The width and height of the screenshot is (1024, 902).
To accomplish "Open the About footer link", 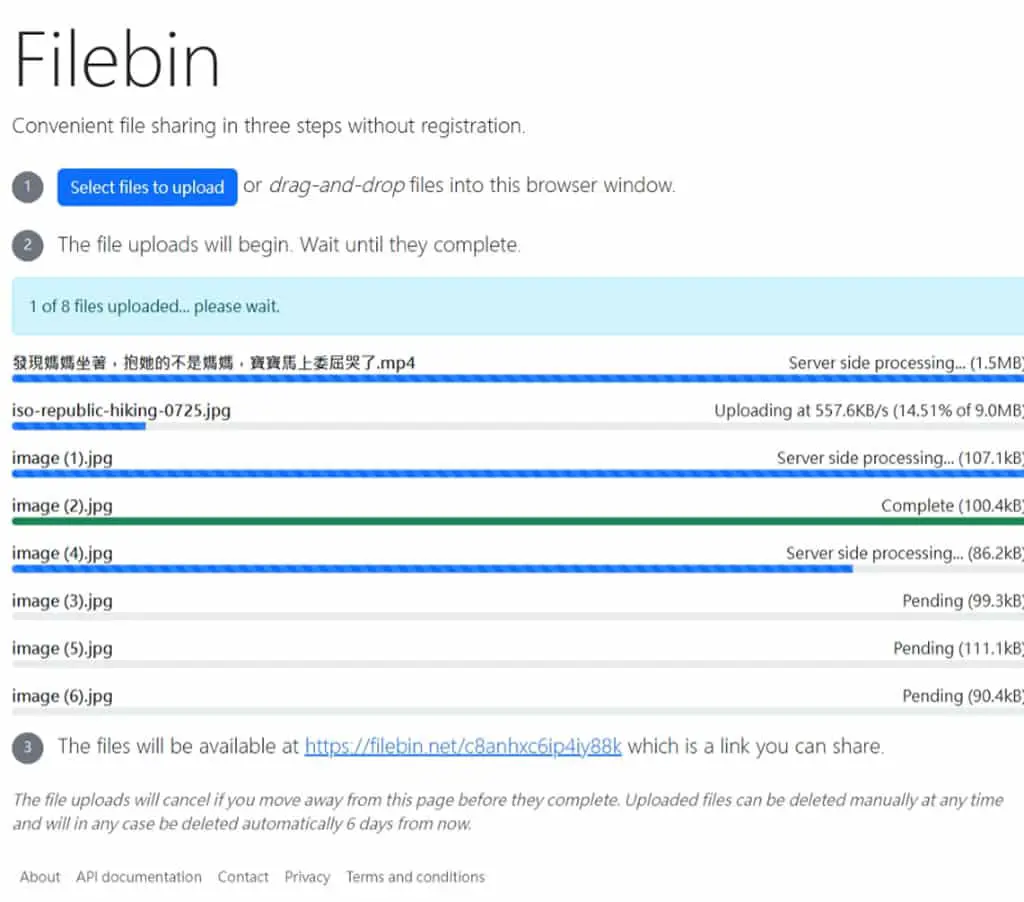I will coord(40,877).
